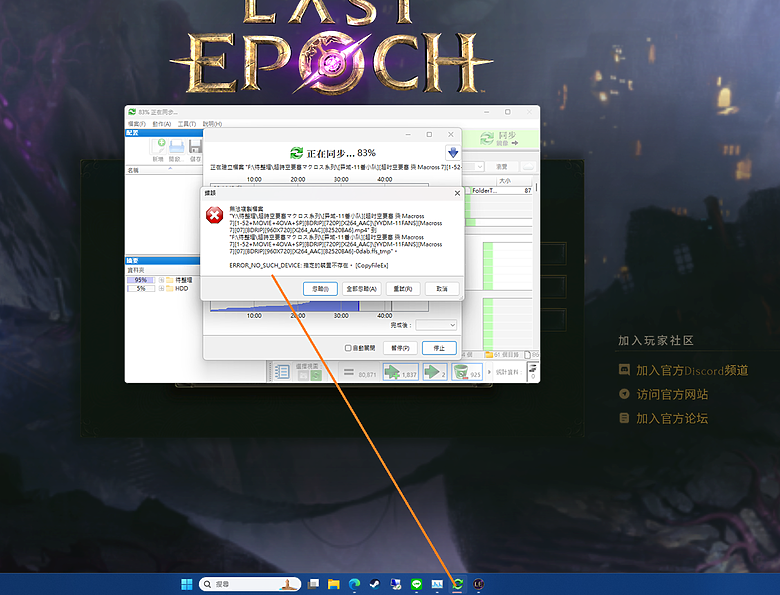Open the 動作(A) Actions menu
Viewport: 780px width, 595px height.
(x=162, y=124)
